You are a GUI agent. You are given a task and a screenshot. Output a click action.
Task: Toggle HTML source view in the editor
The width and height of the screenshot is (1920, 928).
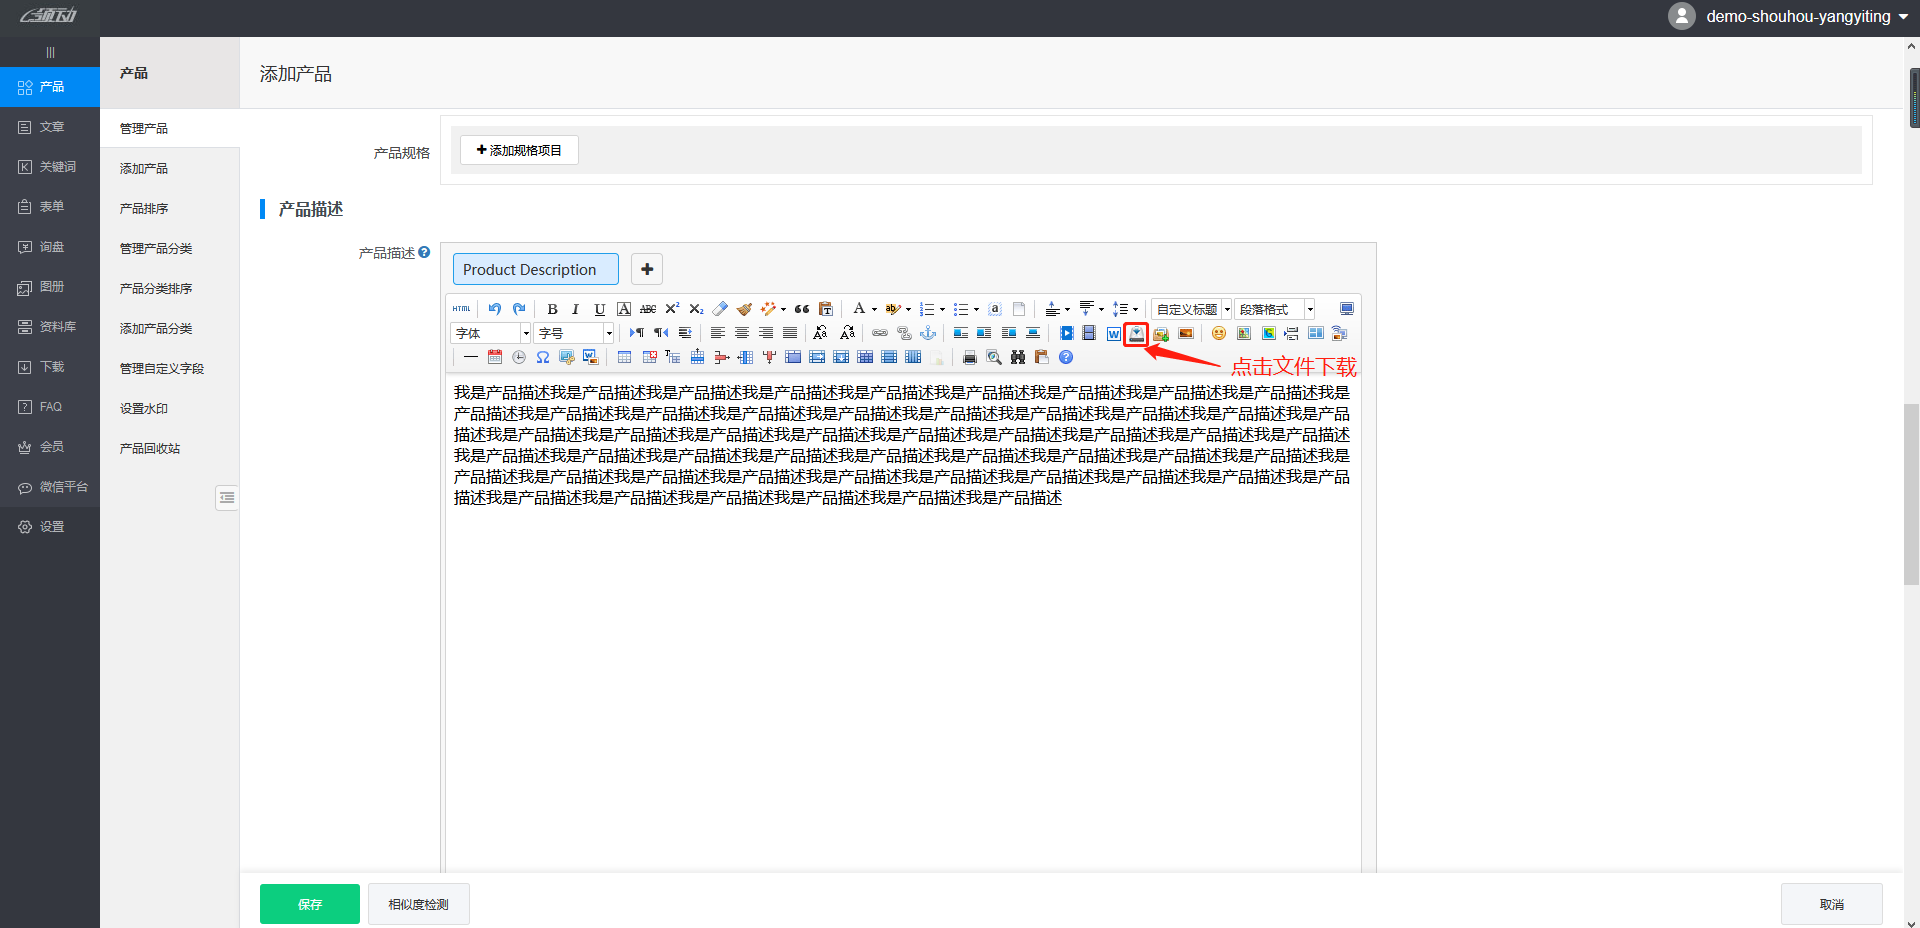tap(461, 309)
